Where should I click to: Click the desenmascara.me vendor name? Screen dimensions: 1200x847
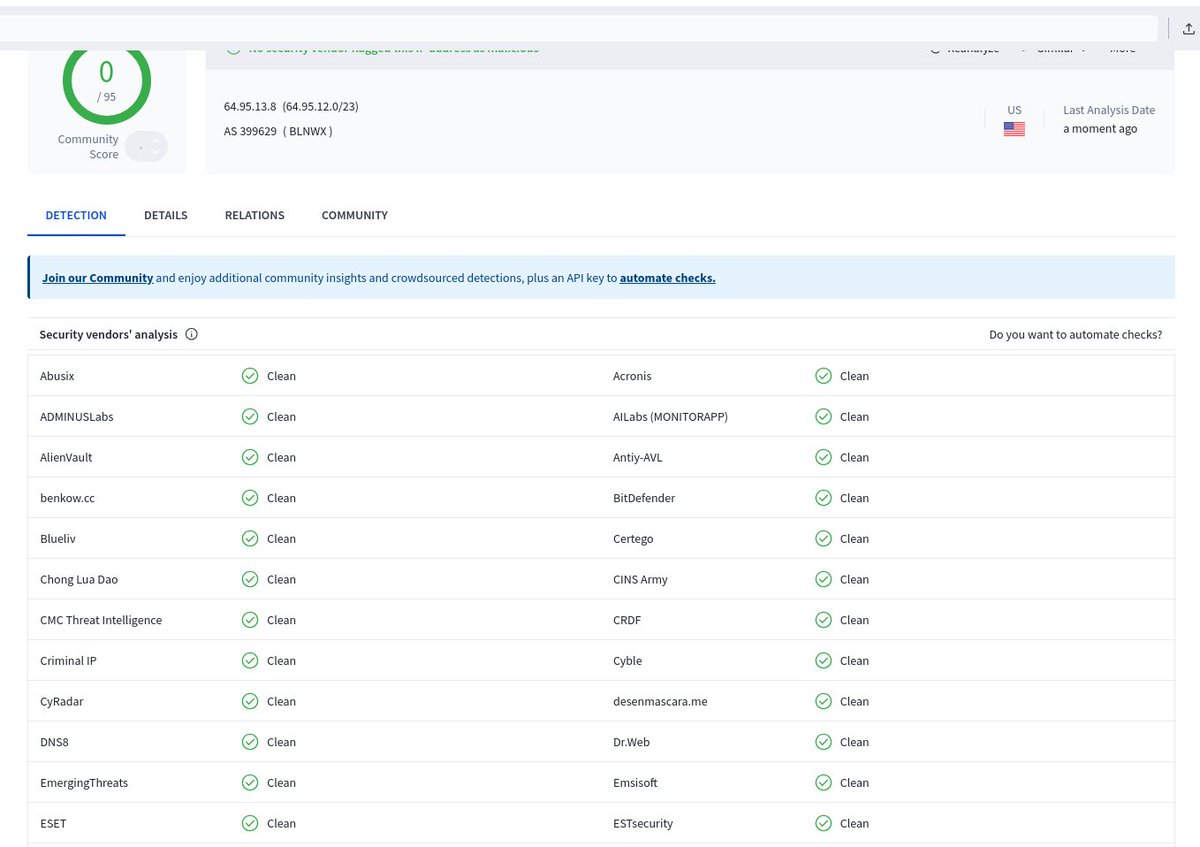[x=660, y=701]
